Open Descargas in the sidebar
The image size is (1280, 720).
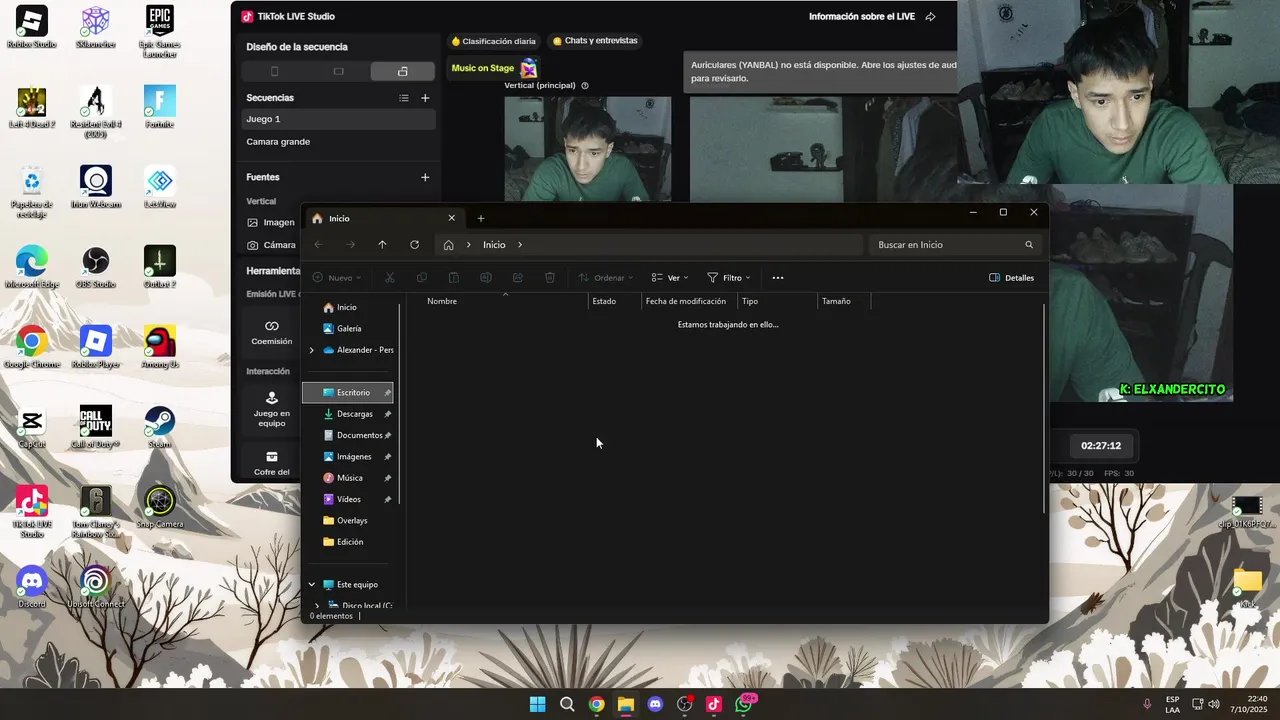click(348, 414)
